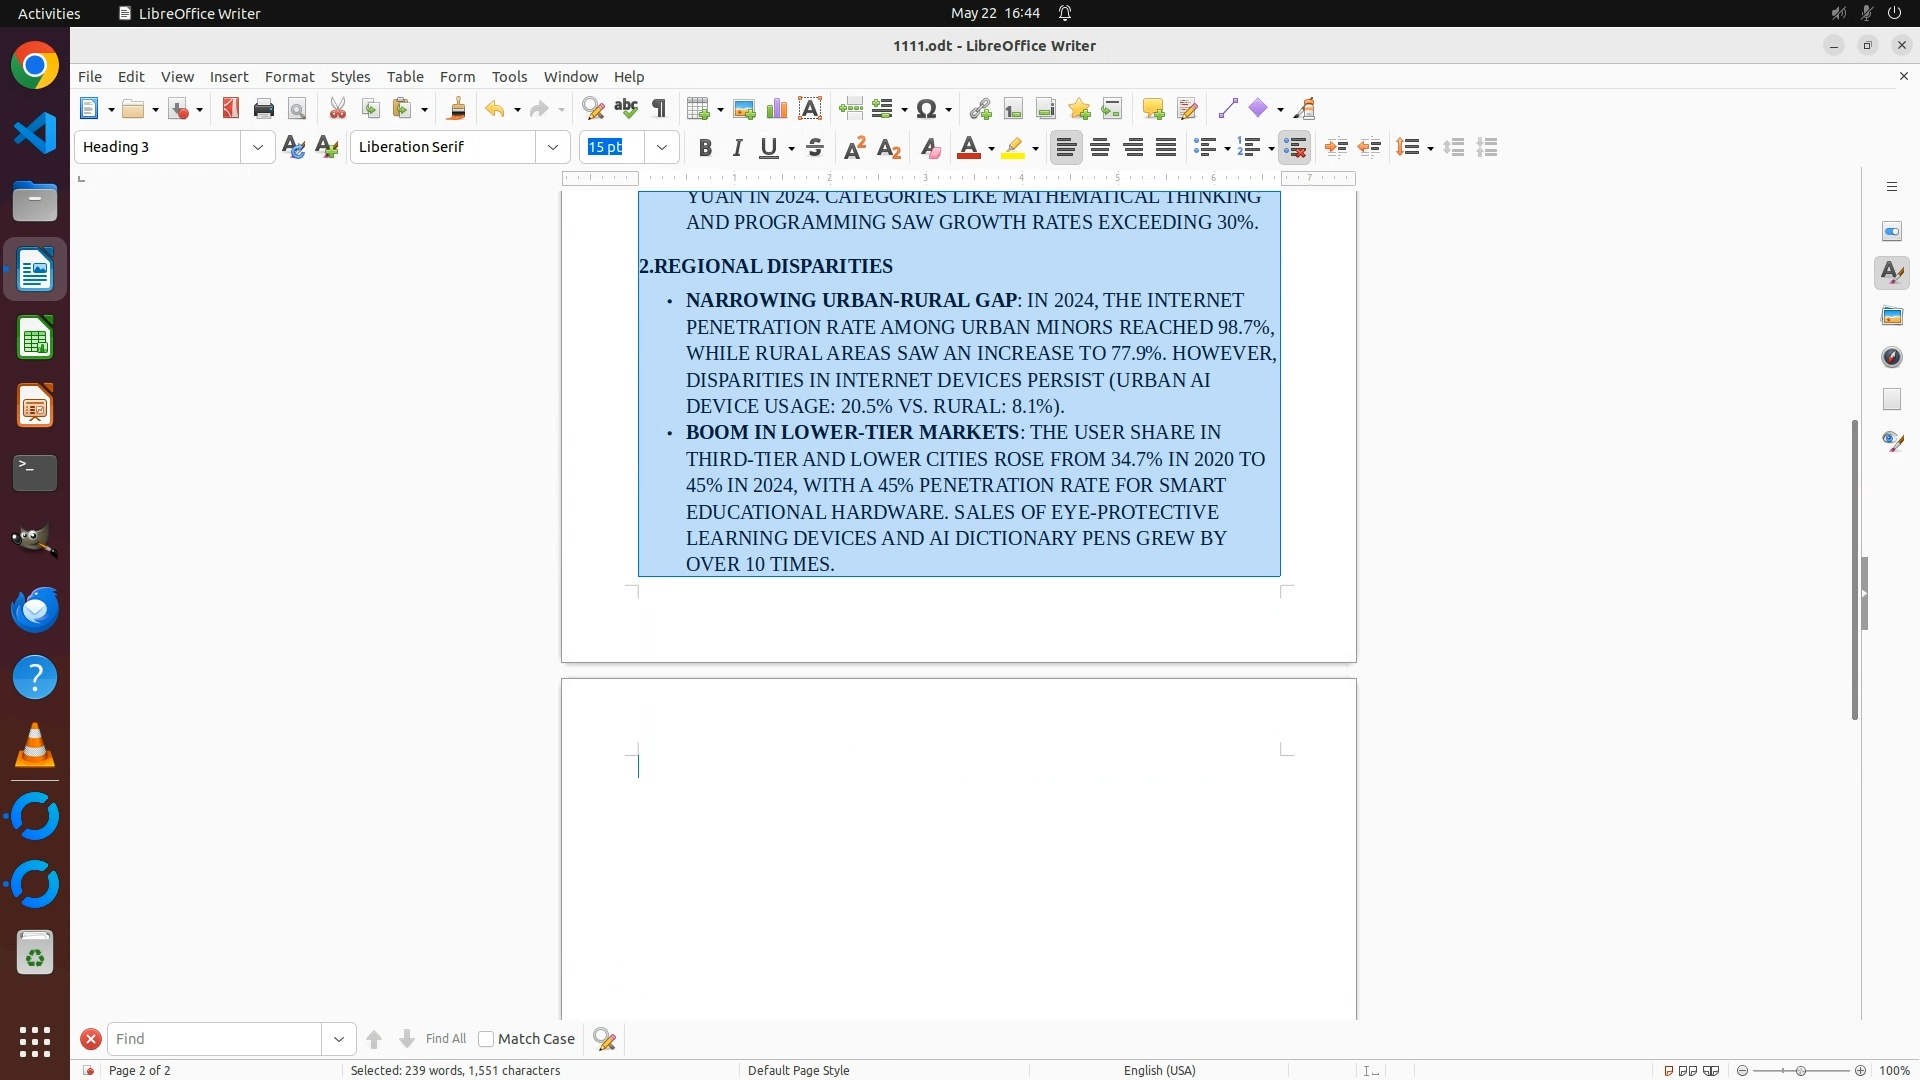Enable the Match Case checkbox
Viewport: 1920px width, 1080px height.
pyautogui.click(x=486, y=1039)
